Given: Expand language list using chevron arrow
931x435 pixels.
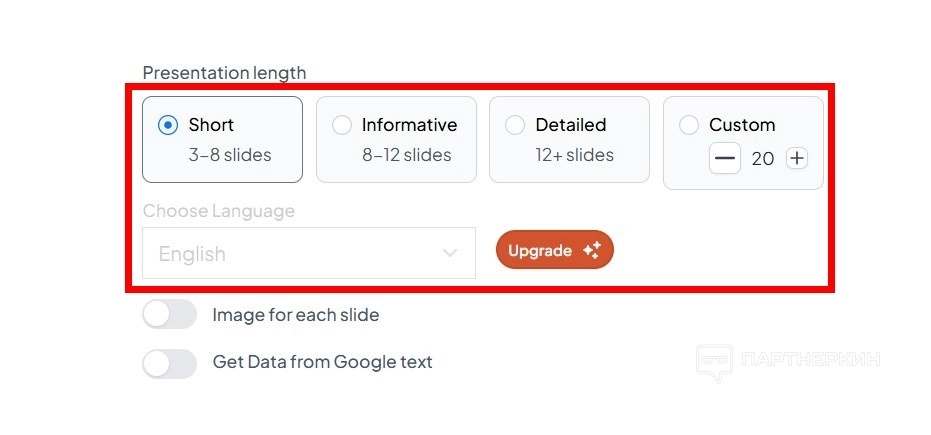Looking at the screenshot, I should point(450,253).
